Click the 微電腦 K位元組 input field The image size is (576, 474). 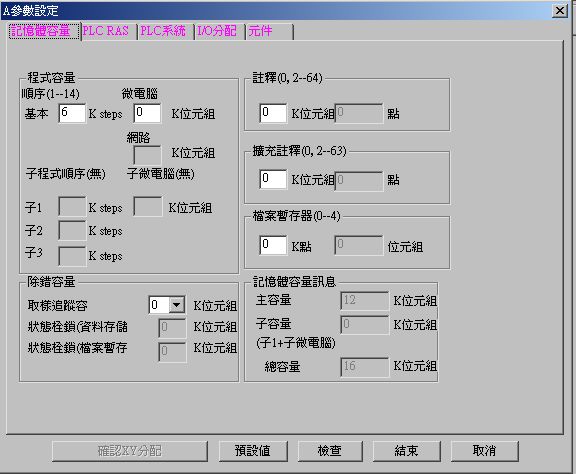click(147, 113)
